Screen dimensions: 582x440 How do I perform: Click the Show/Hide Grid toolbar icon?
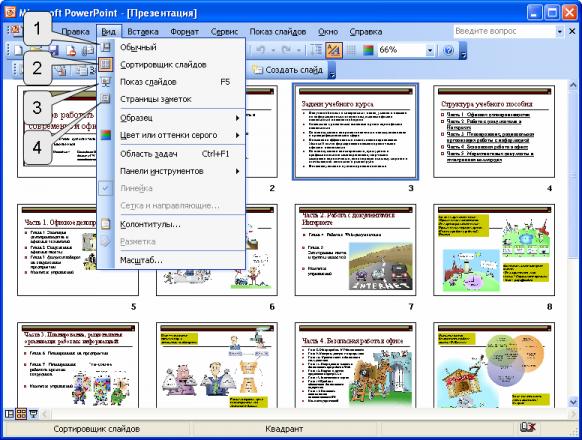point(351,50)
